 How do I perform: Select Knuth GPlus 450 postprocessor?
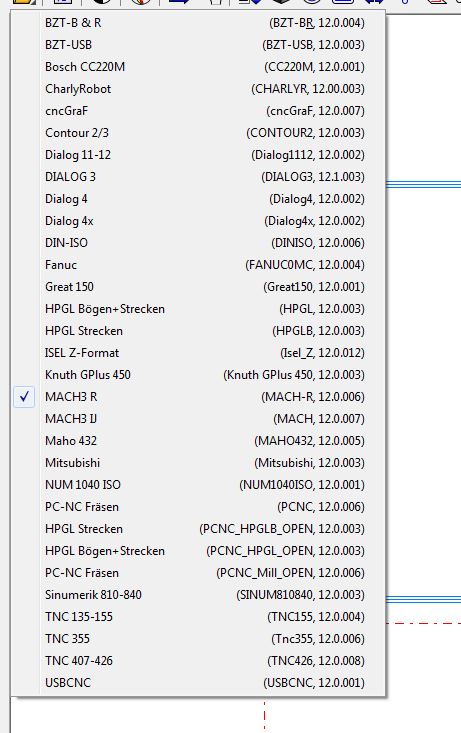pyautogui.click(x=198, y=375)
